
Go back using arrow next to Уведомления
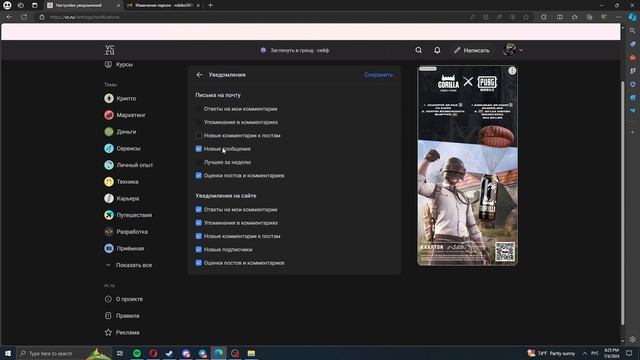(199, 75)
